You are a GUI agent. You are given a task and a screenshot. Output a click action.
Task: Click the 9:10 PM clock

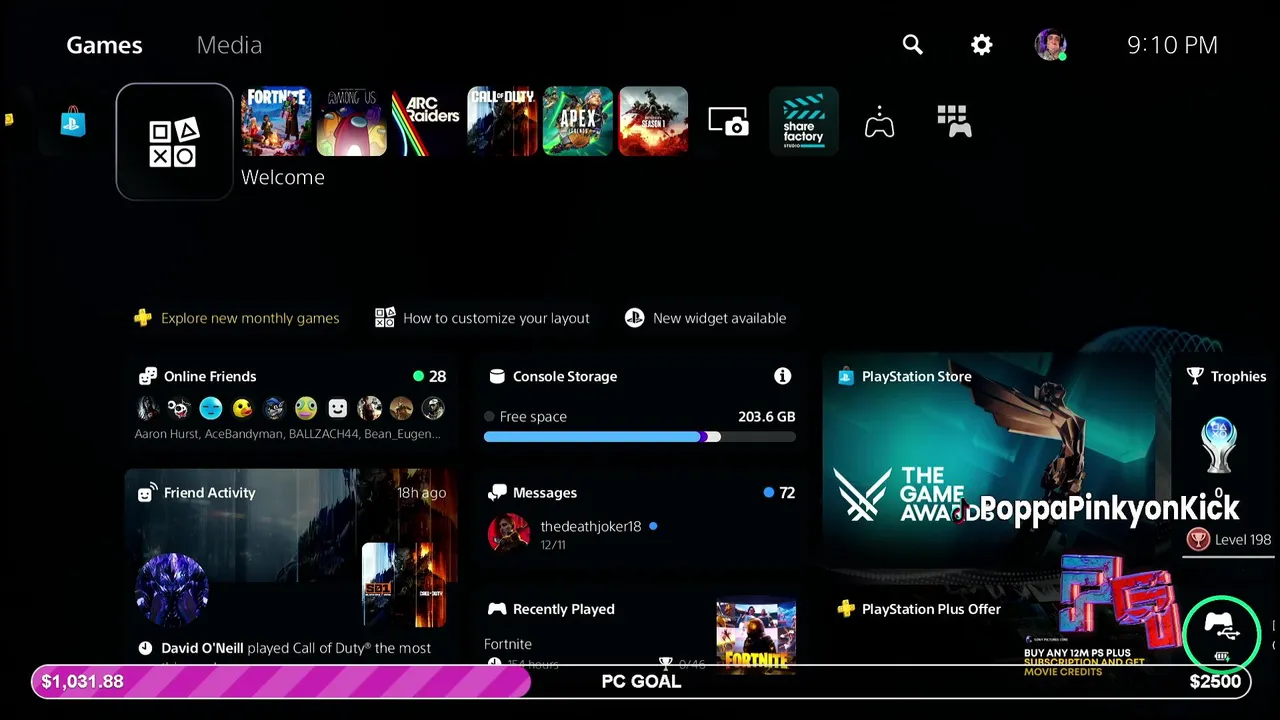point(1172,45)
